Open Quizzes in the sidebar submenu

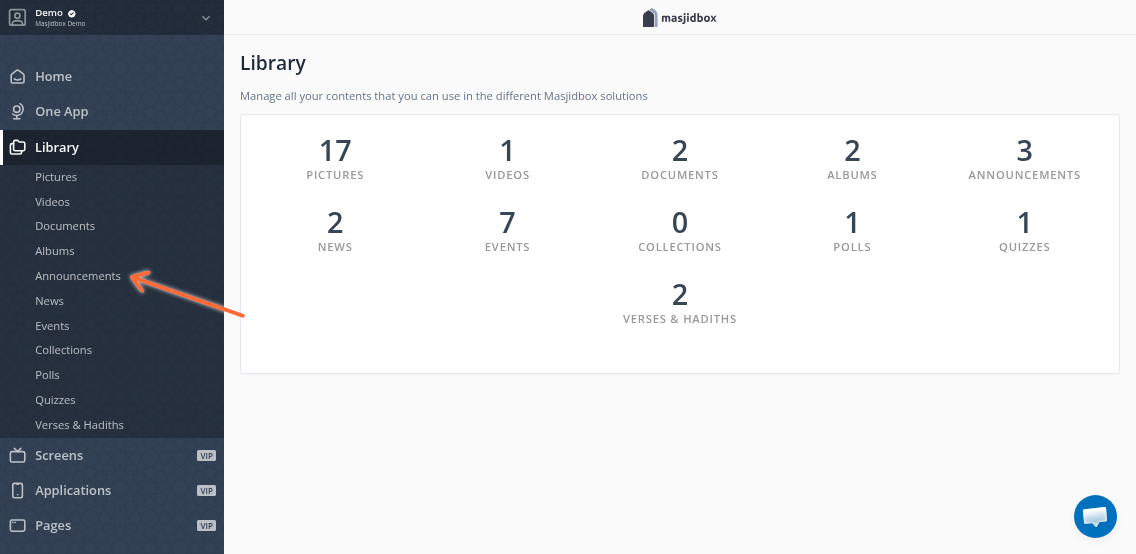[x=55, y=400]
